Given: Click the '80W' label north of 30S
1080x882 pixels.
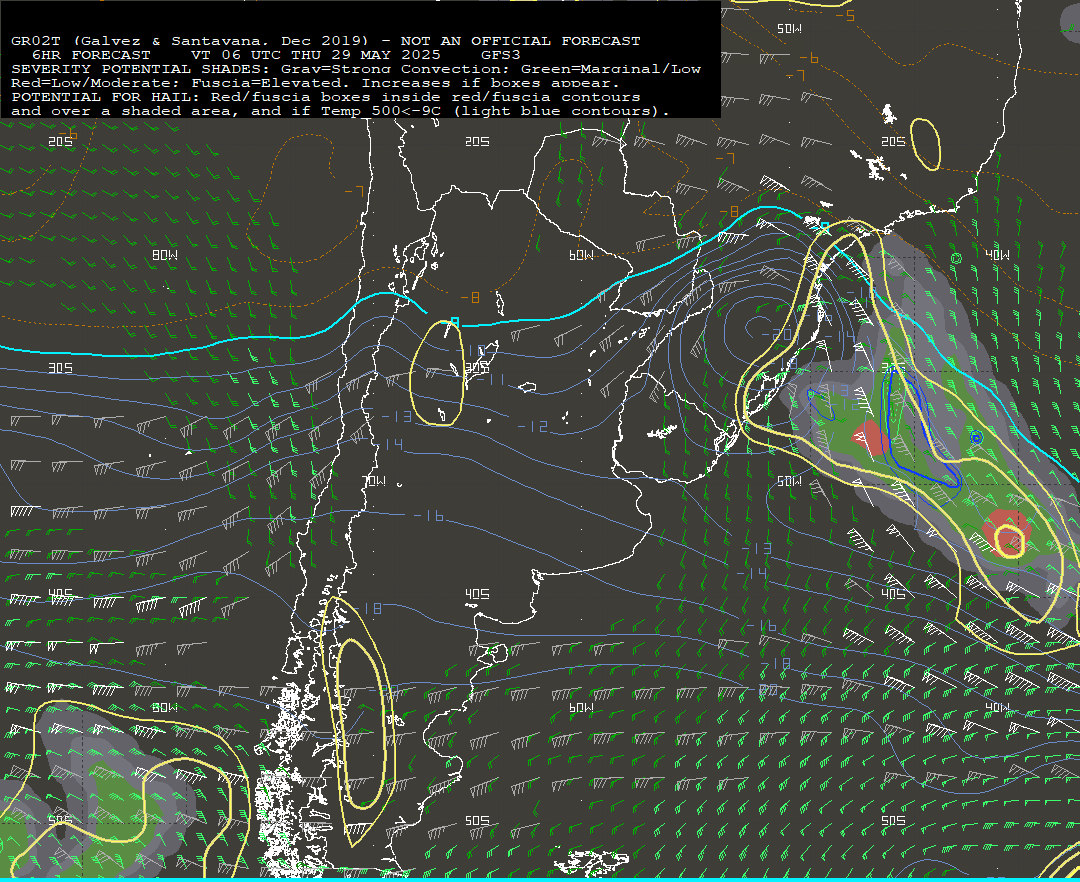Looking at the screenshot, I should pyautogui.click(x=165, y=255).
